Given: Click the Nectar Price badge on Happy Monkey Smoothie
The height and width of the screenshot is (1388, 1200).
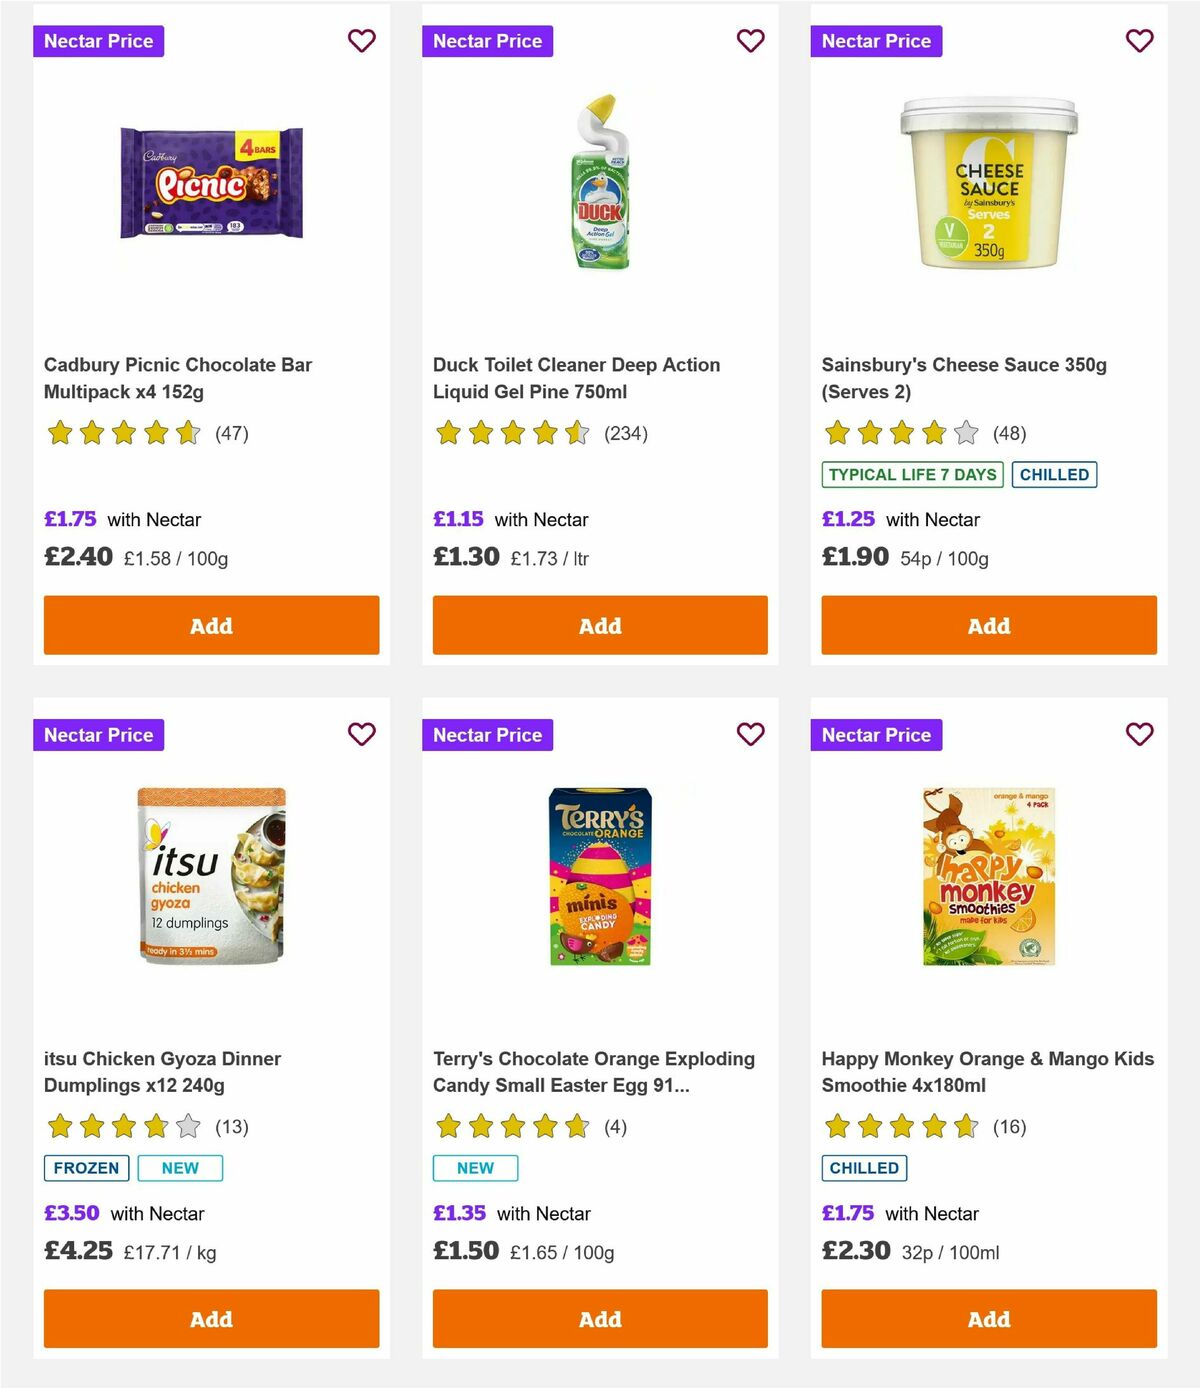Looking at the screenshot, I should 876,734.
